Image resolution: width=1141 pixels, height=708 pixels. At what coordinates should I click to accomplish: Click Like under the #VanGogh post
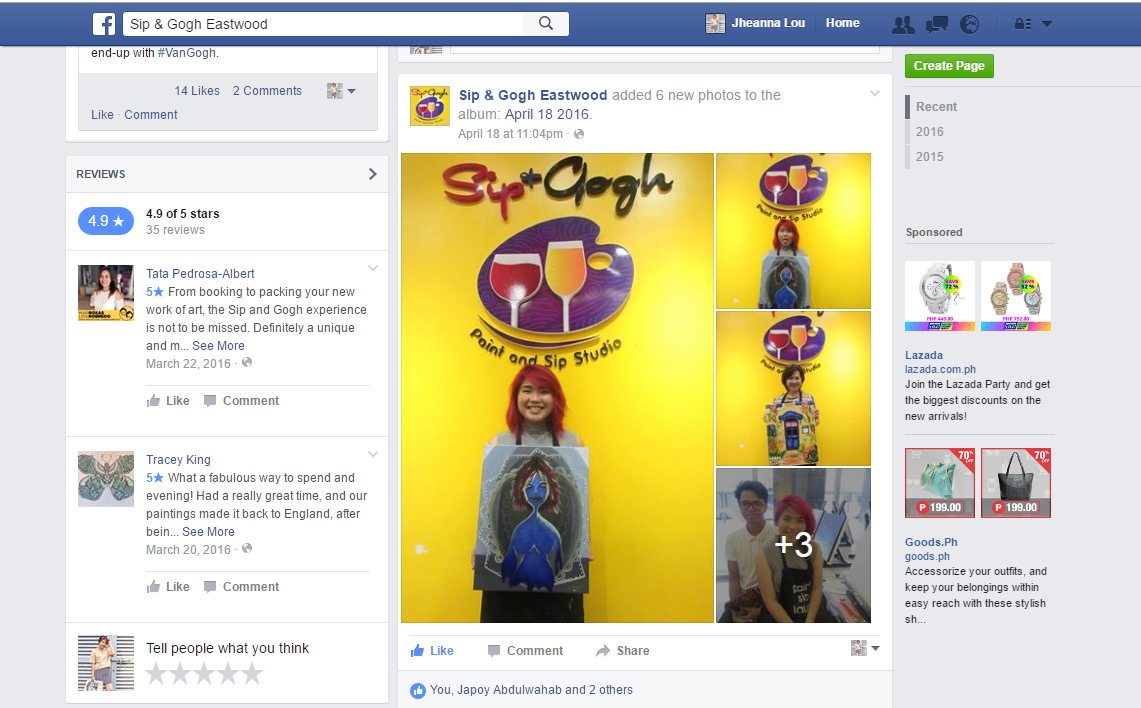pyautogui.click(x=102, y=115)
